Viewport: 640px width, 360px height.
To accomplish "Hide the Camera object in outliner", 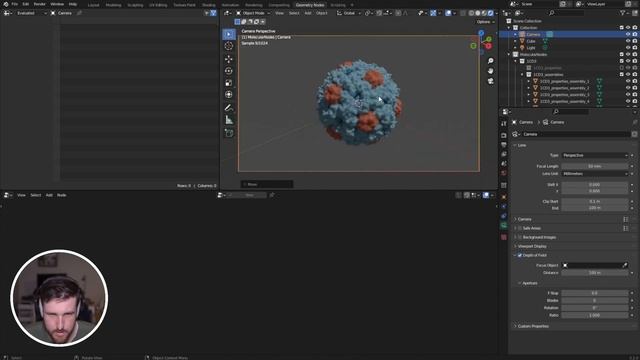I will [x=628, y=35].
